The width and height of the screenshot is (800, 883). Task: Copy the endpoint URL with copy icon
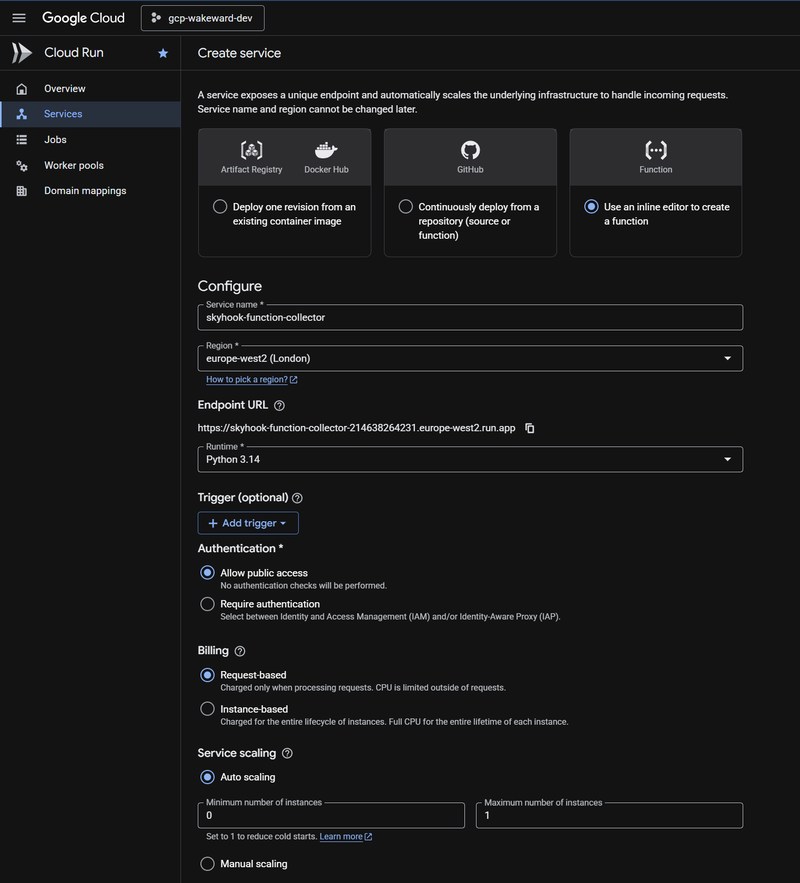click(530, 428)
